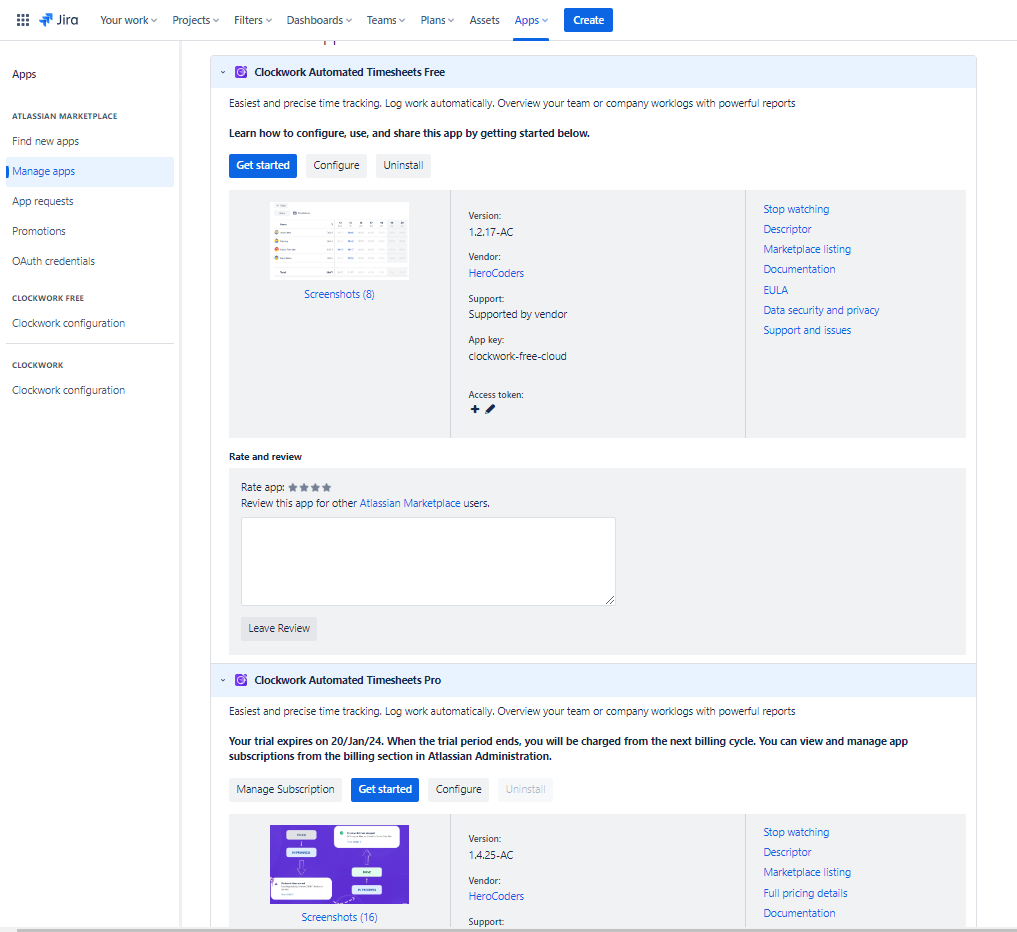Add an access token with plus icon
The image size is (1017, 932).
[x=475, y=409]
